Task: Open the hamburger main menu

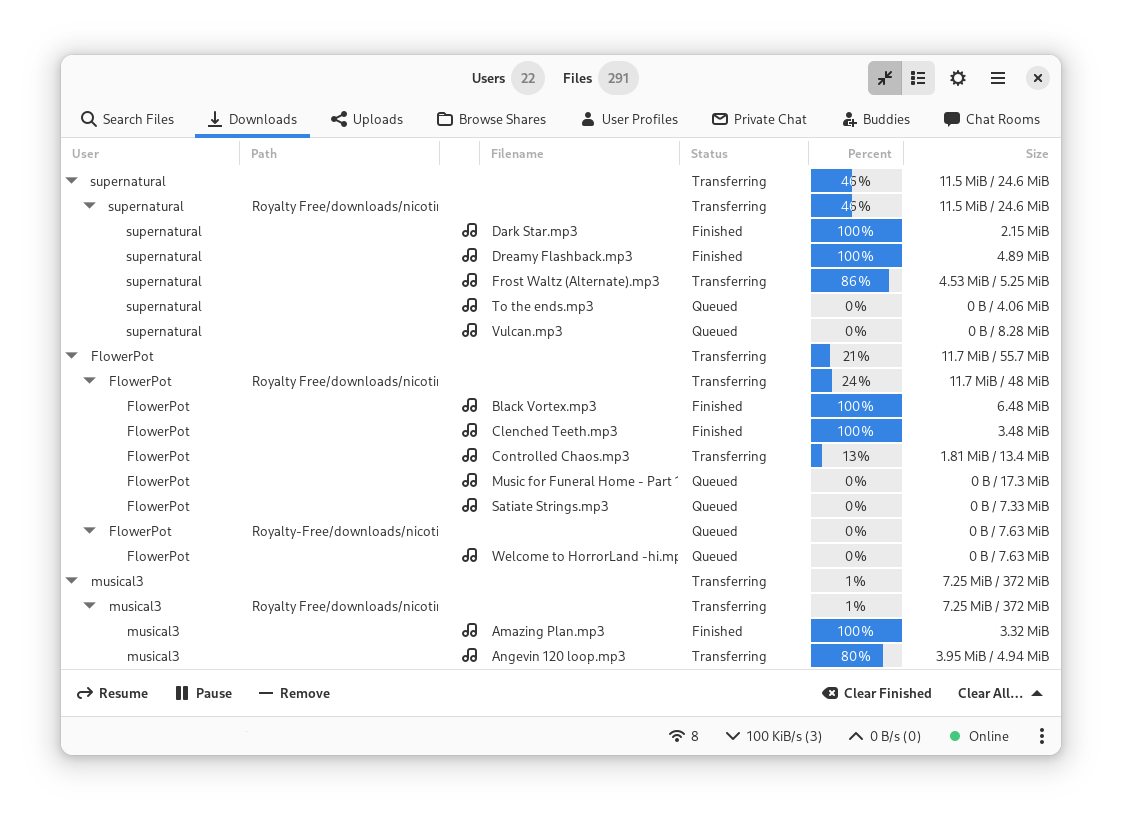Action: coord(997,78)
